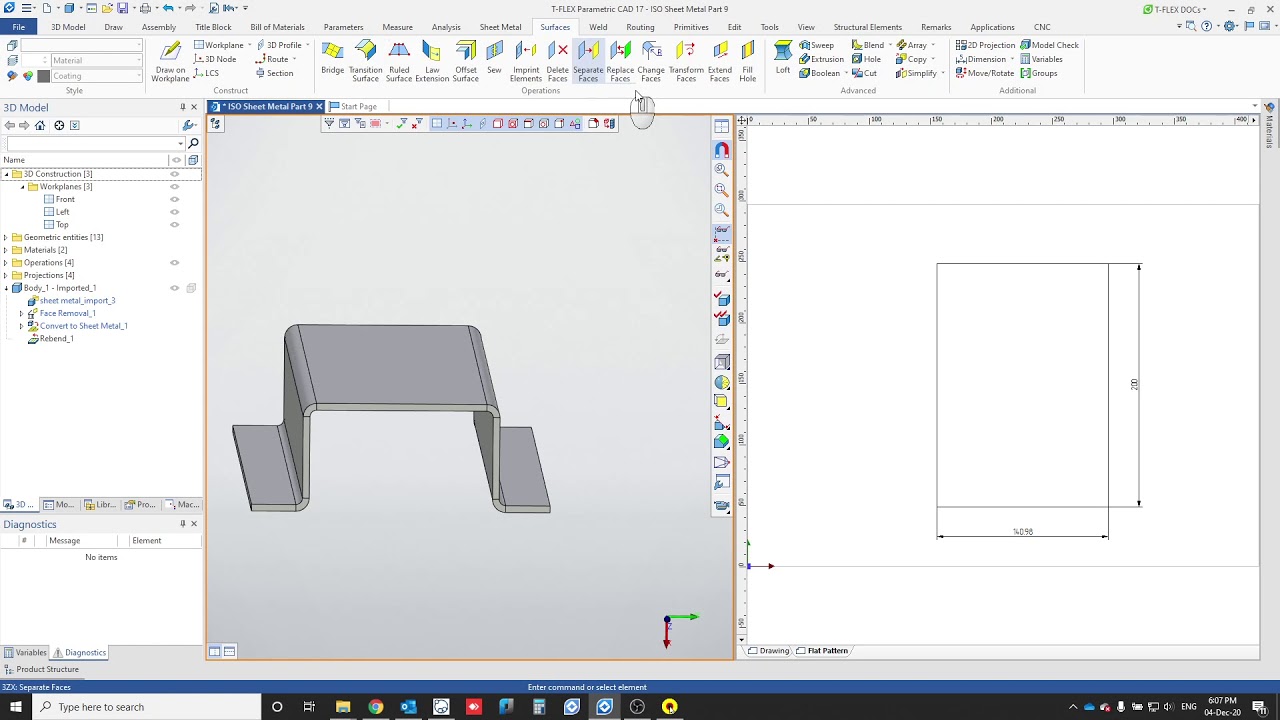This screenshot has width=1280, height=720.
Task: Close the ISO Sheet Metal Part 9 tab
Action: (x=320, y=106)
